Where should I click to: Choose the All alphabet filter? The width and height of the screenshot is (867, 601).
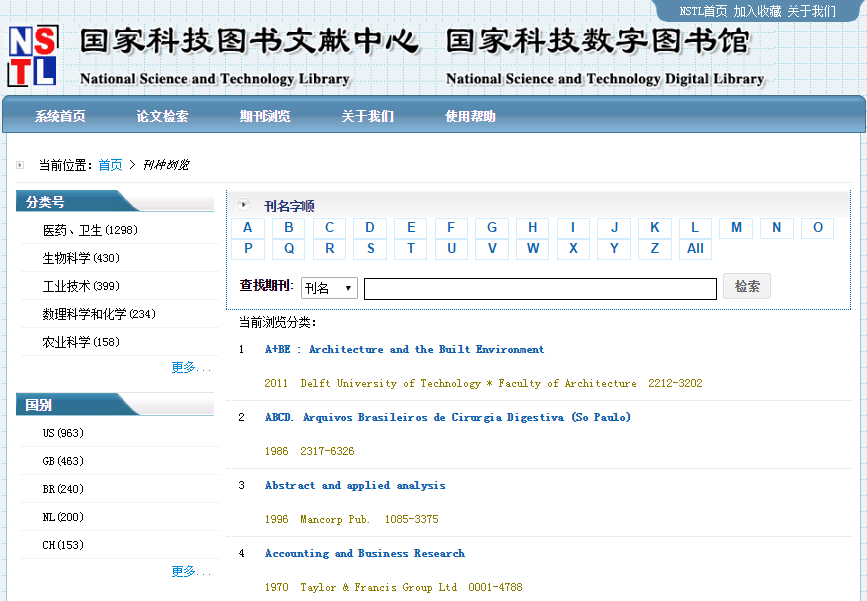point(695,249)
